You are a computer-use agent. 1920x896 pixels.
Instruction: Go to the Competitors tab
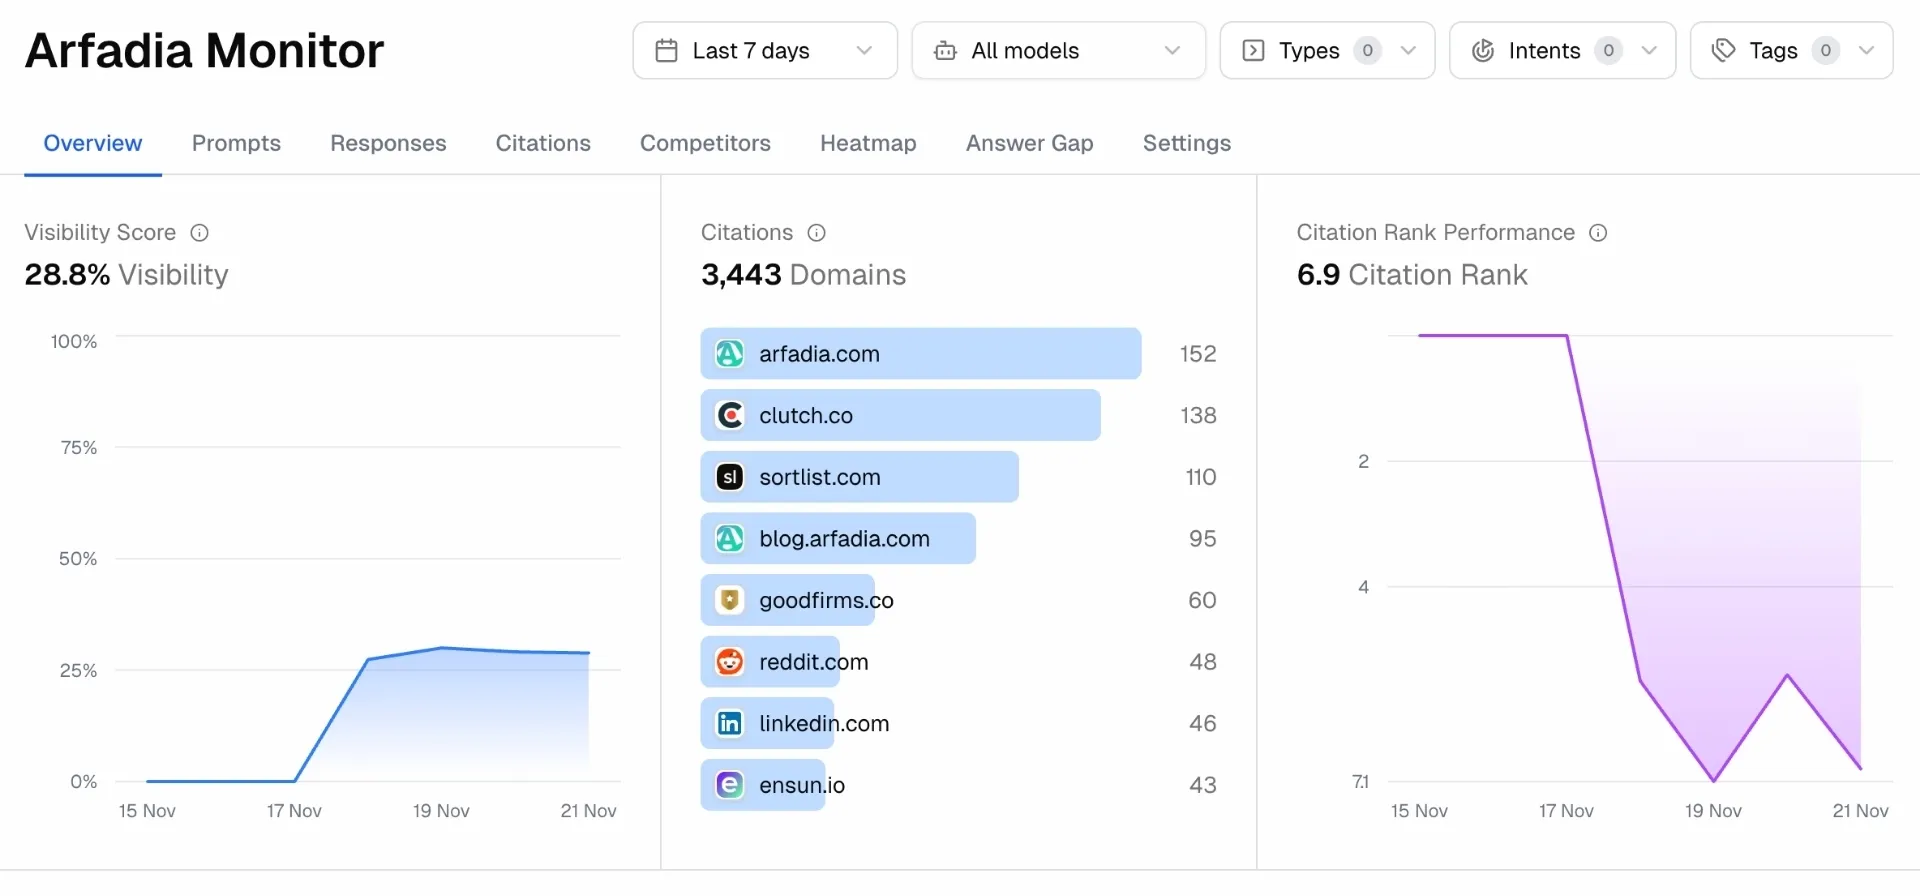tap(705, 143)
